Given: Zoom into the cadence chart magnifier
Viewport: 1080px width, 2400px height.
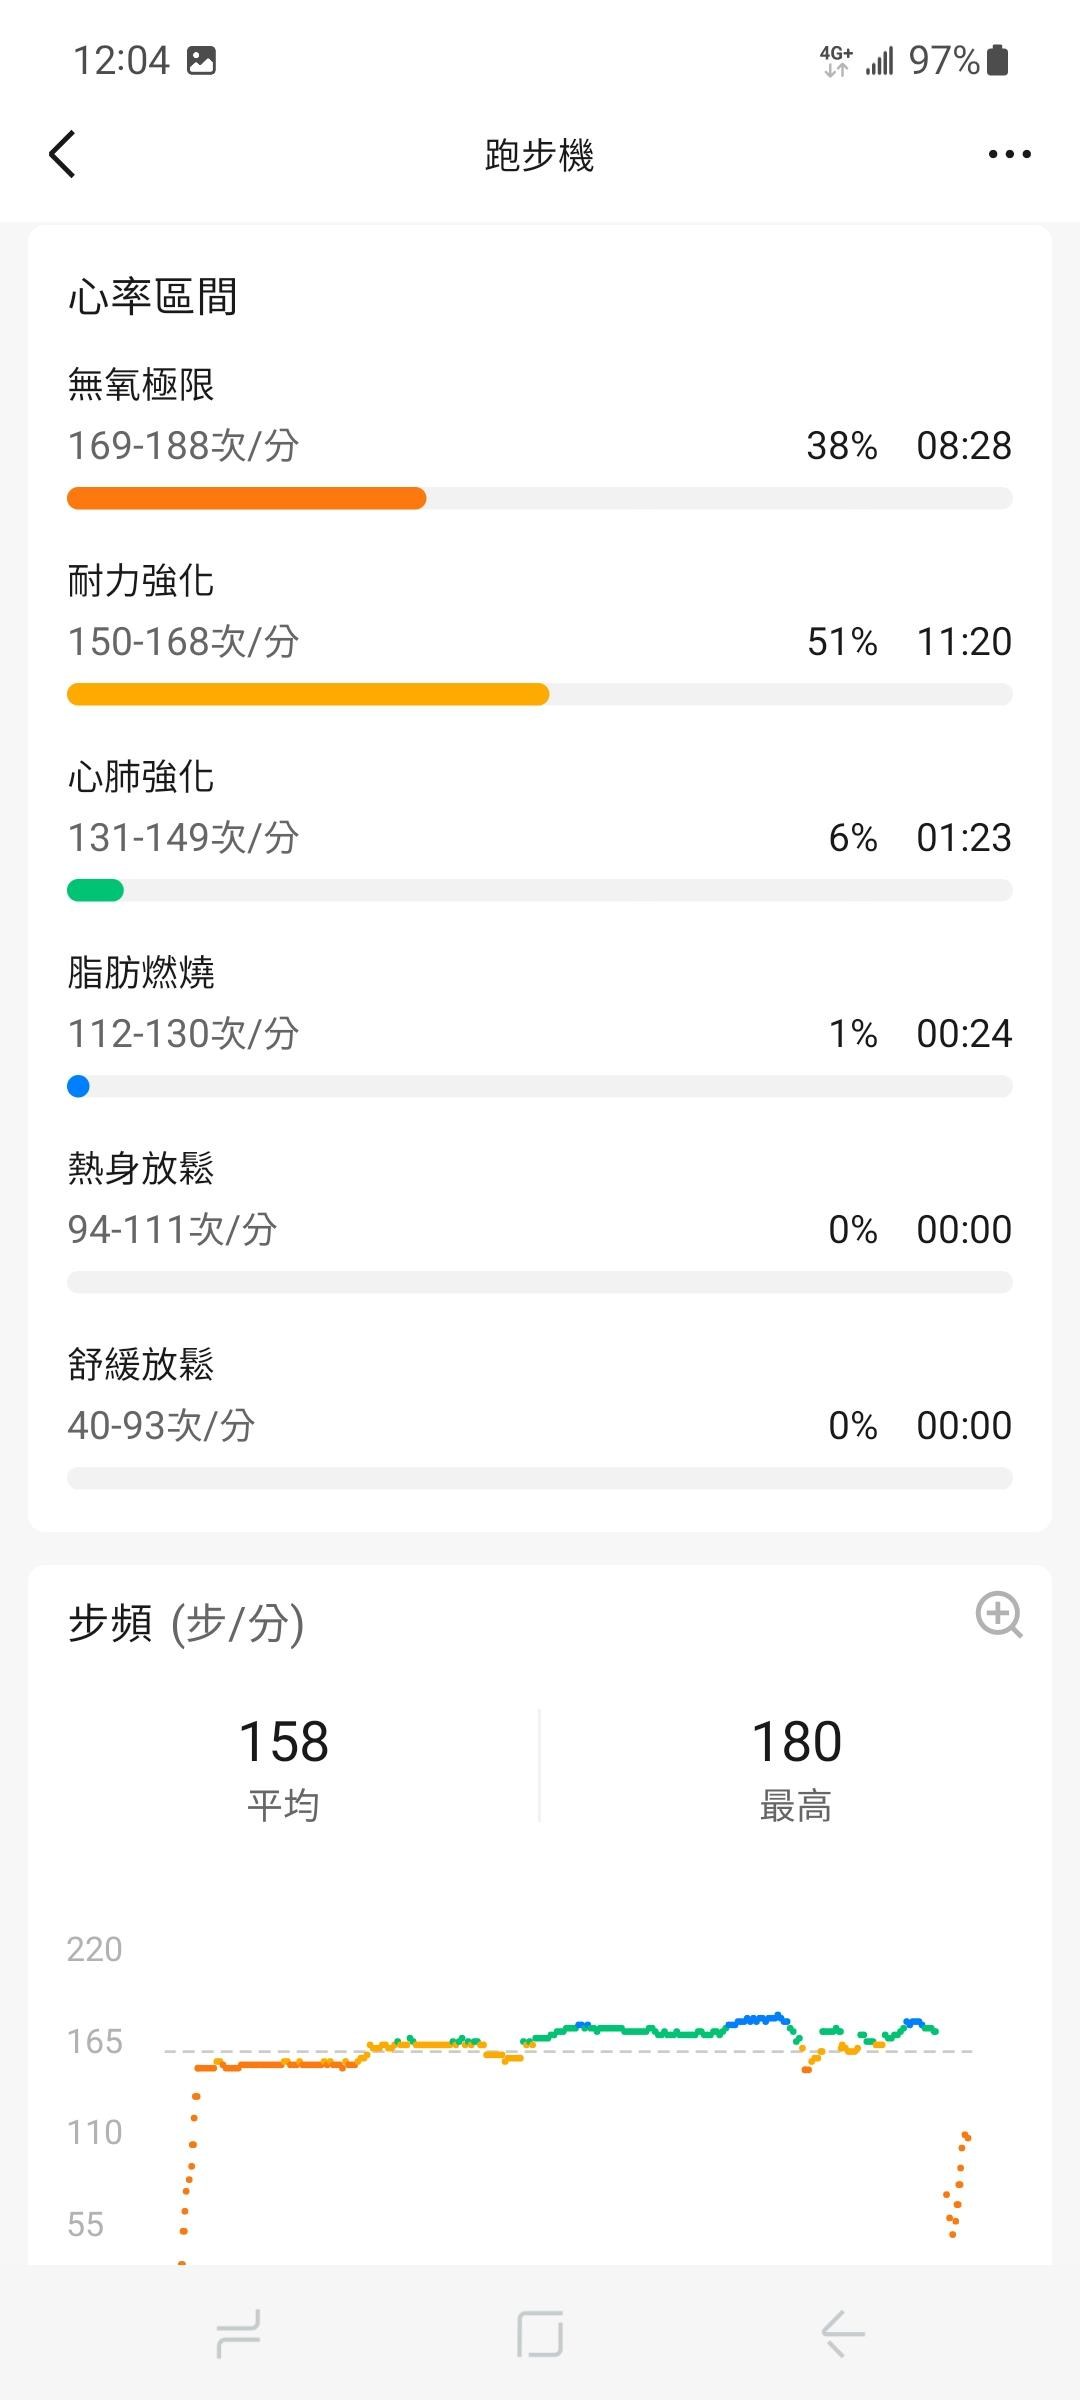Looking at the screenshot, I should pos(998,1614).
